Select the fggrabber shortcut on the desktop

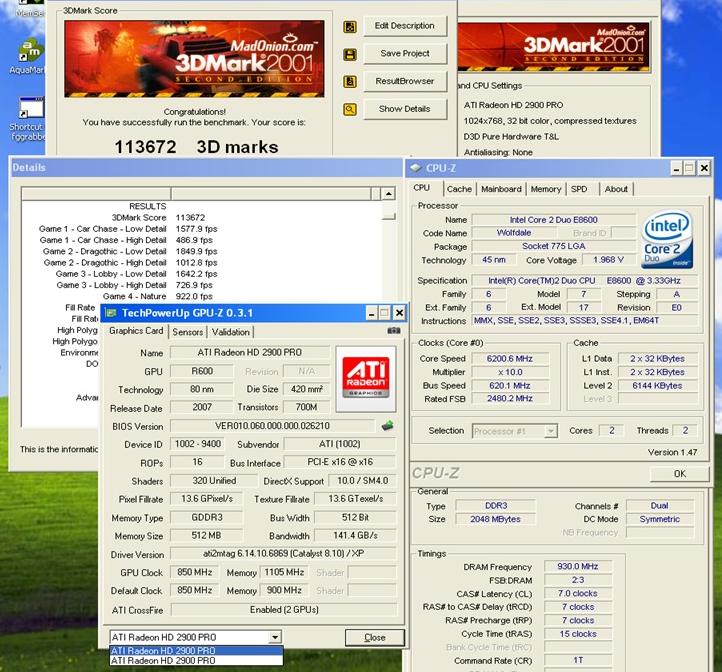[29, 120]
